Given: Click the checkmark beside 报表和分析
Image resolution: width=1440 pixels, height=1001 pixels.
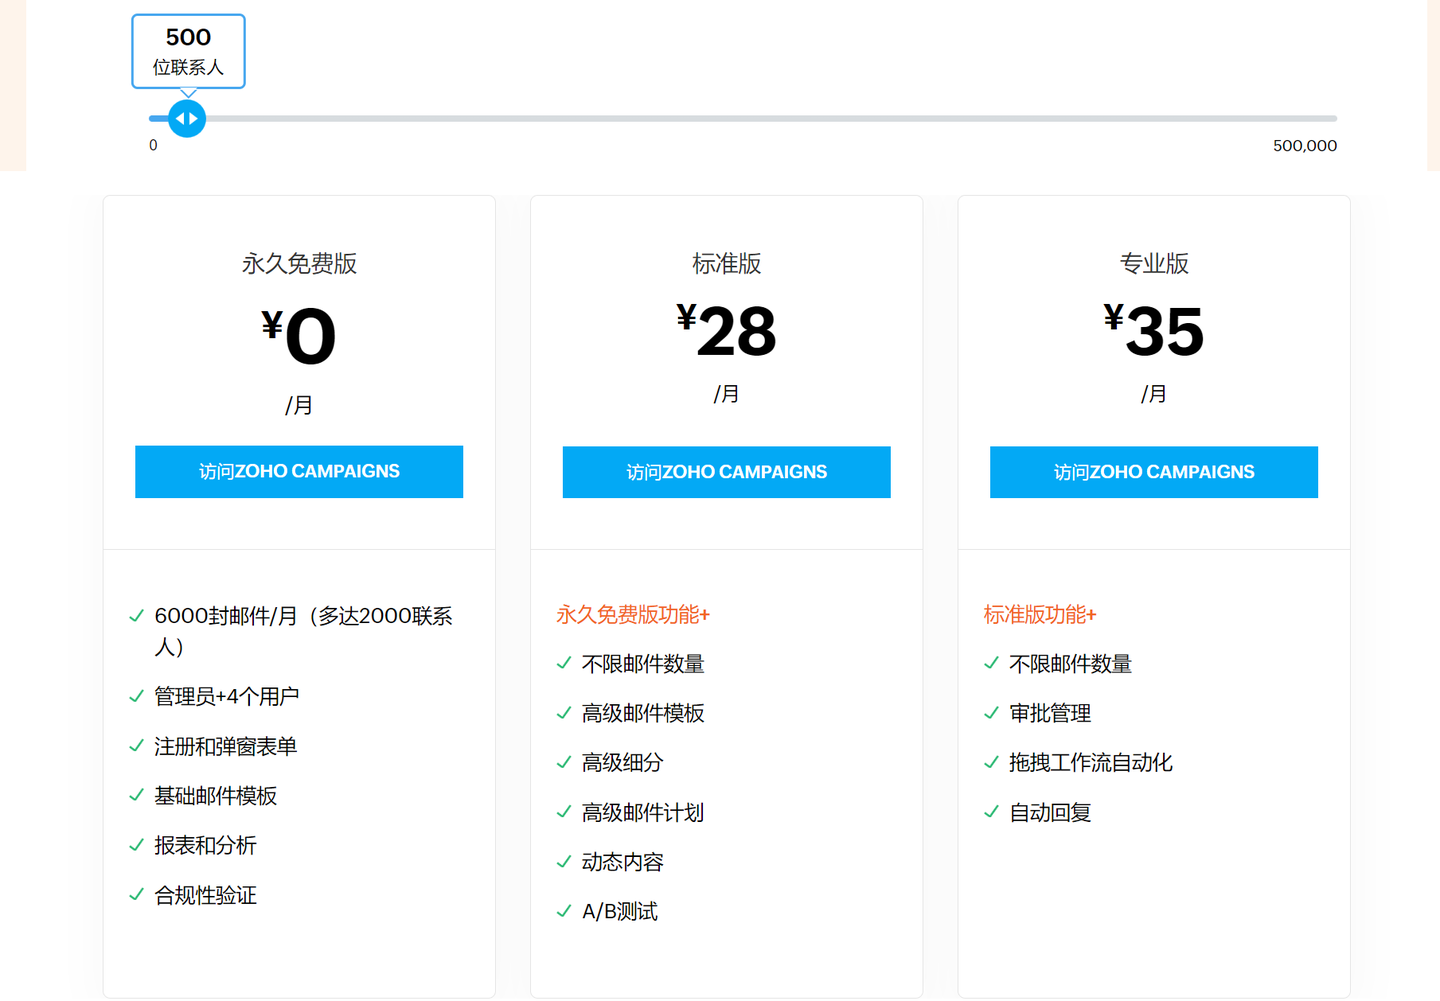Looking at the screenshot, I should (x=137, y=845).
